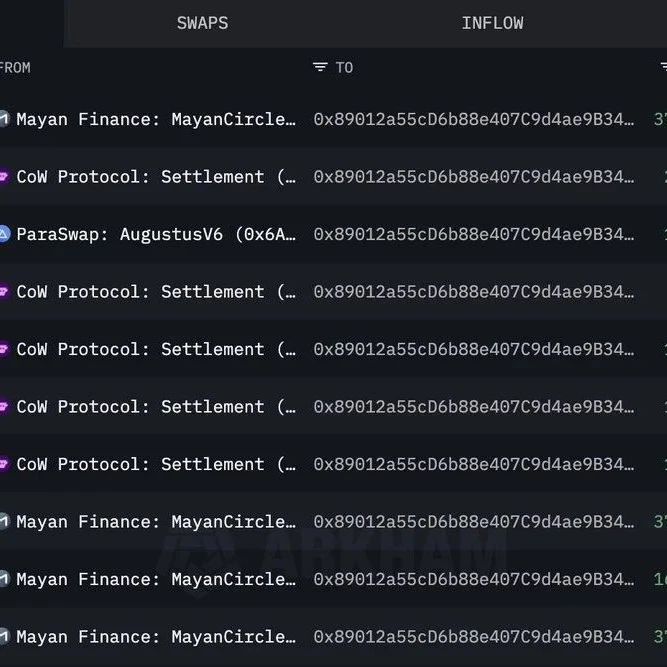Click the blue ParaSwap logo icon
The height and width of the screenshot is (667, 667).
tap(4, 234)
